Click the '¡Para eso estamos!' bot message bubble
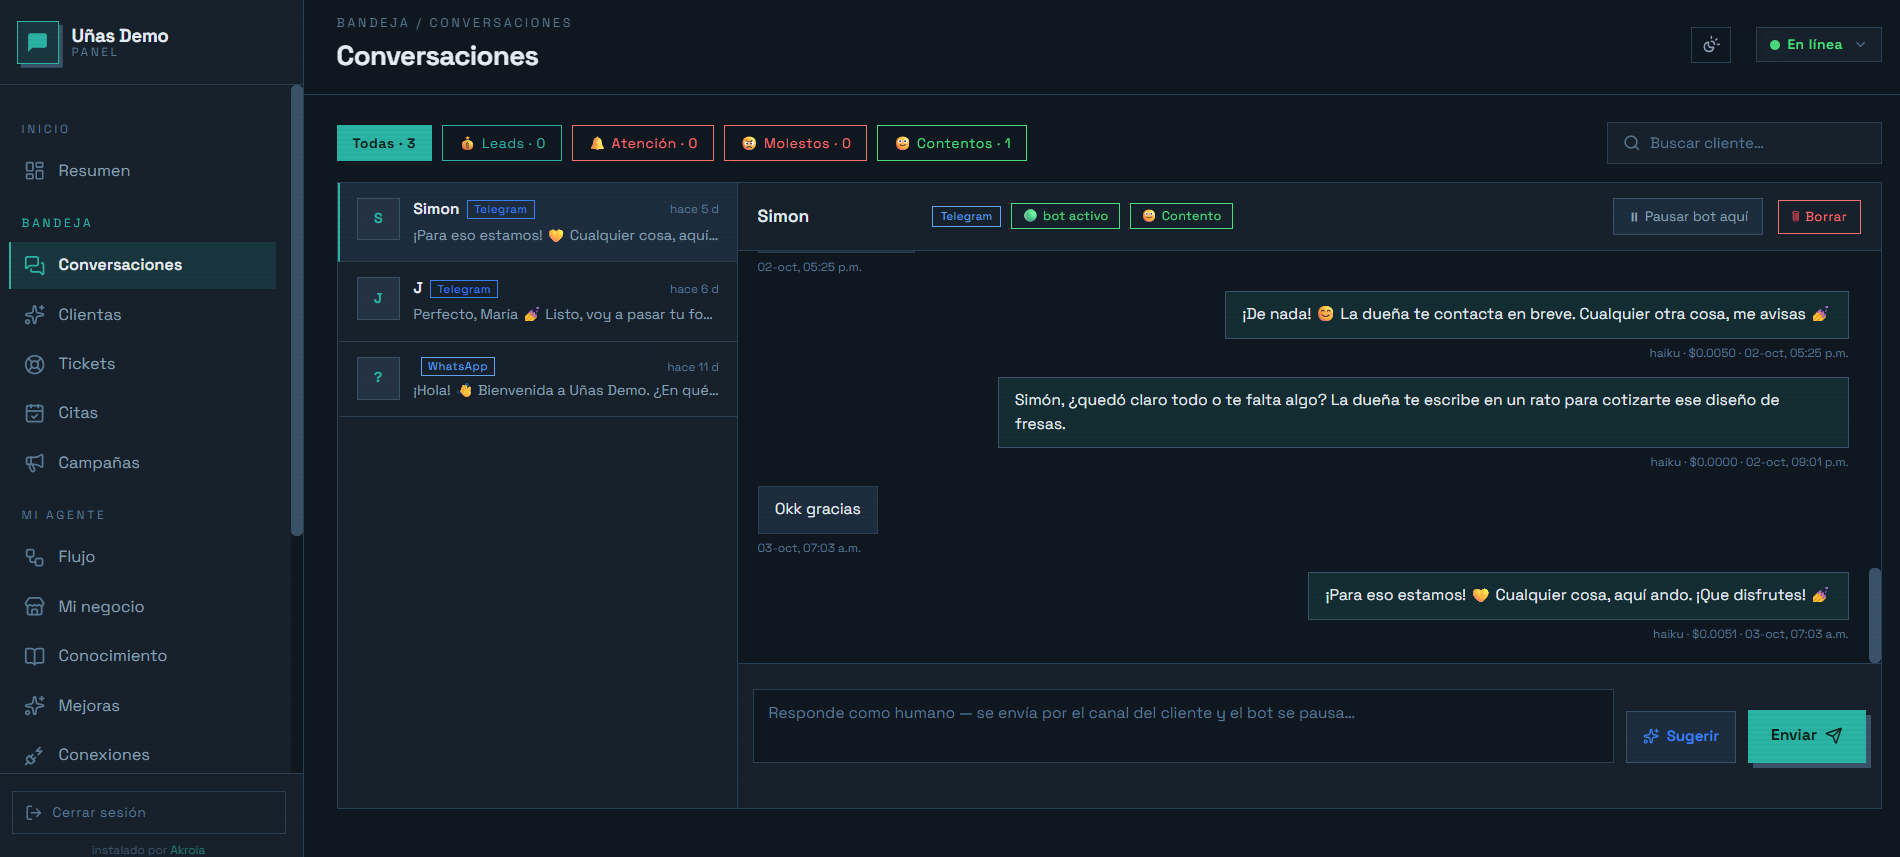Image resolution: width=1900 pixels, height=857 pixels. [x=1578, y=596]
